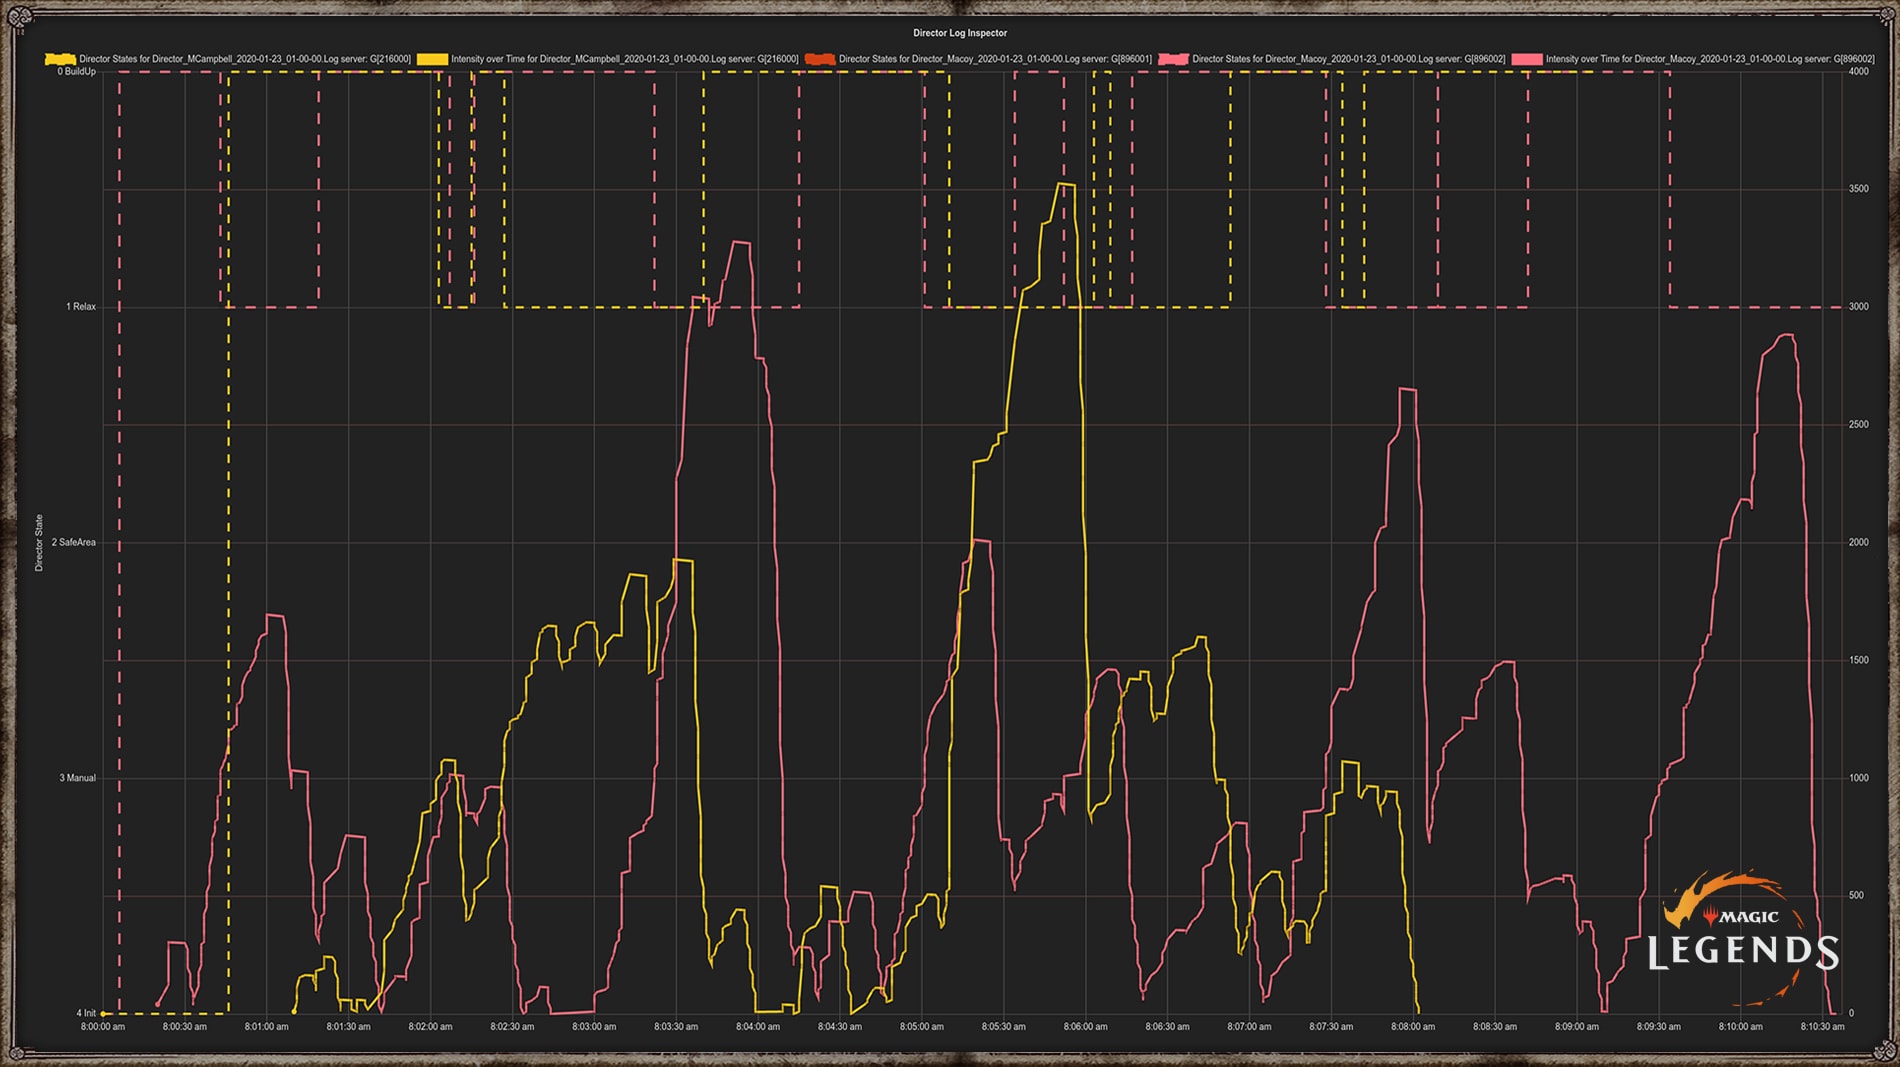Click the yellow data point at 8:00:00 am
The image size is (1900, 1067).
pos(103,1014)
